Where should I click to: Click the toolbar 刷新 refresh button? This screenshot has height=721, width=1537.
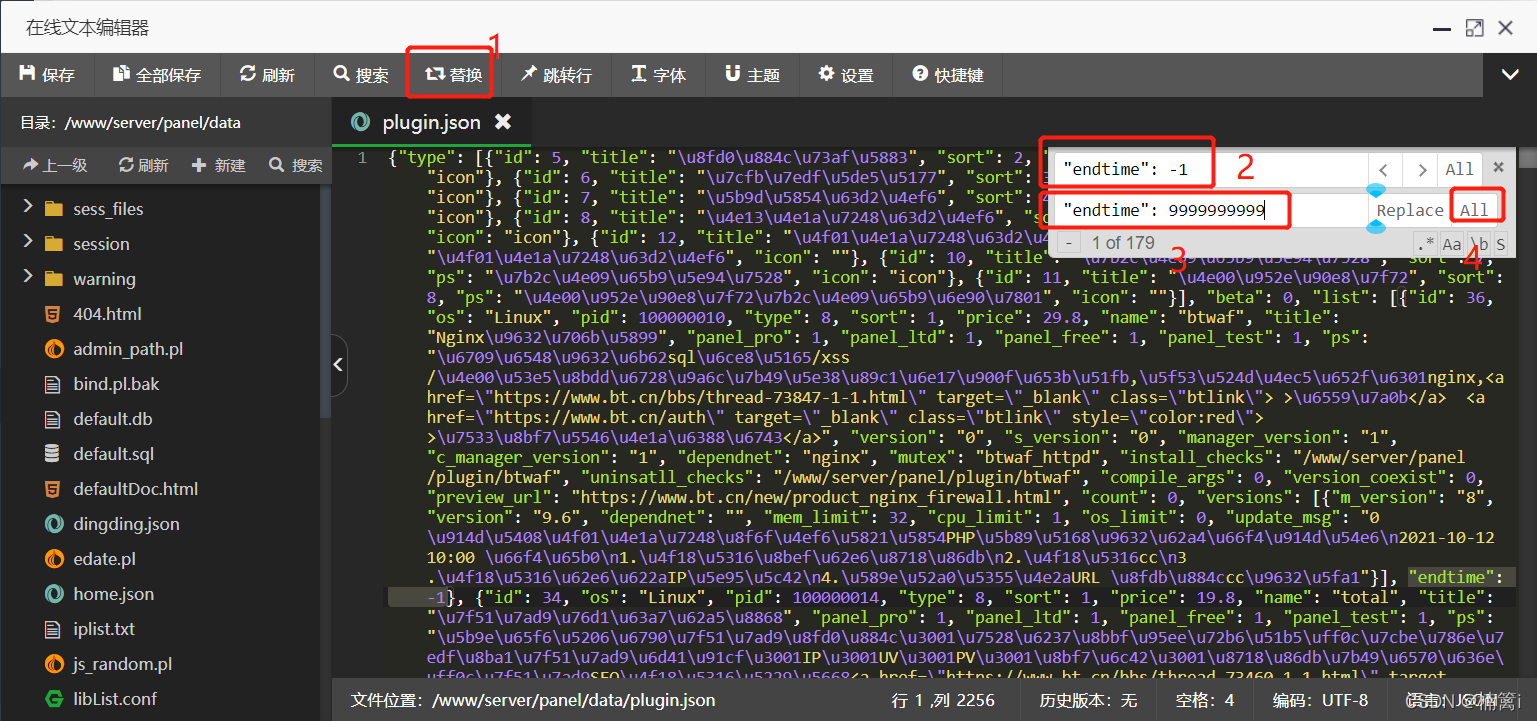click(x=267, y=75)
